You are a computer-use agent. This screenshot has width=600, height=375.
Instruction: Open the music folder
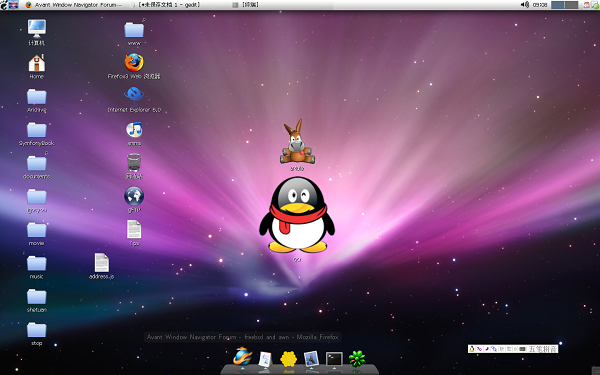point(37,263)
